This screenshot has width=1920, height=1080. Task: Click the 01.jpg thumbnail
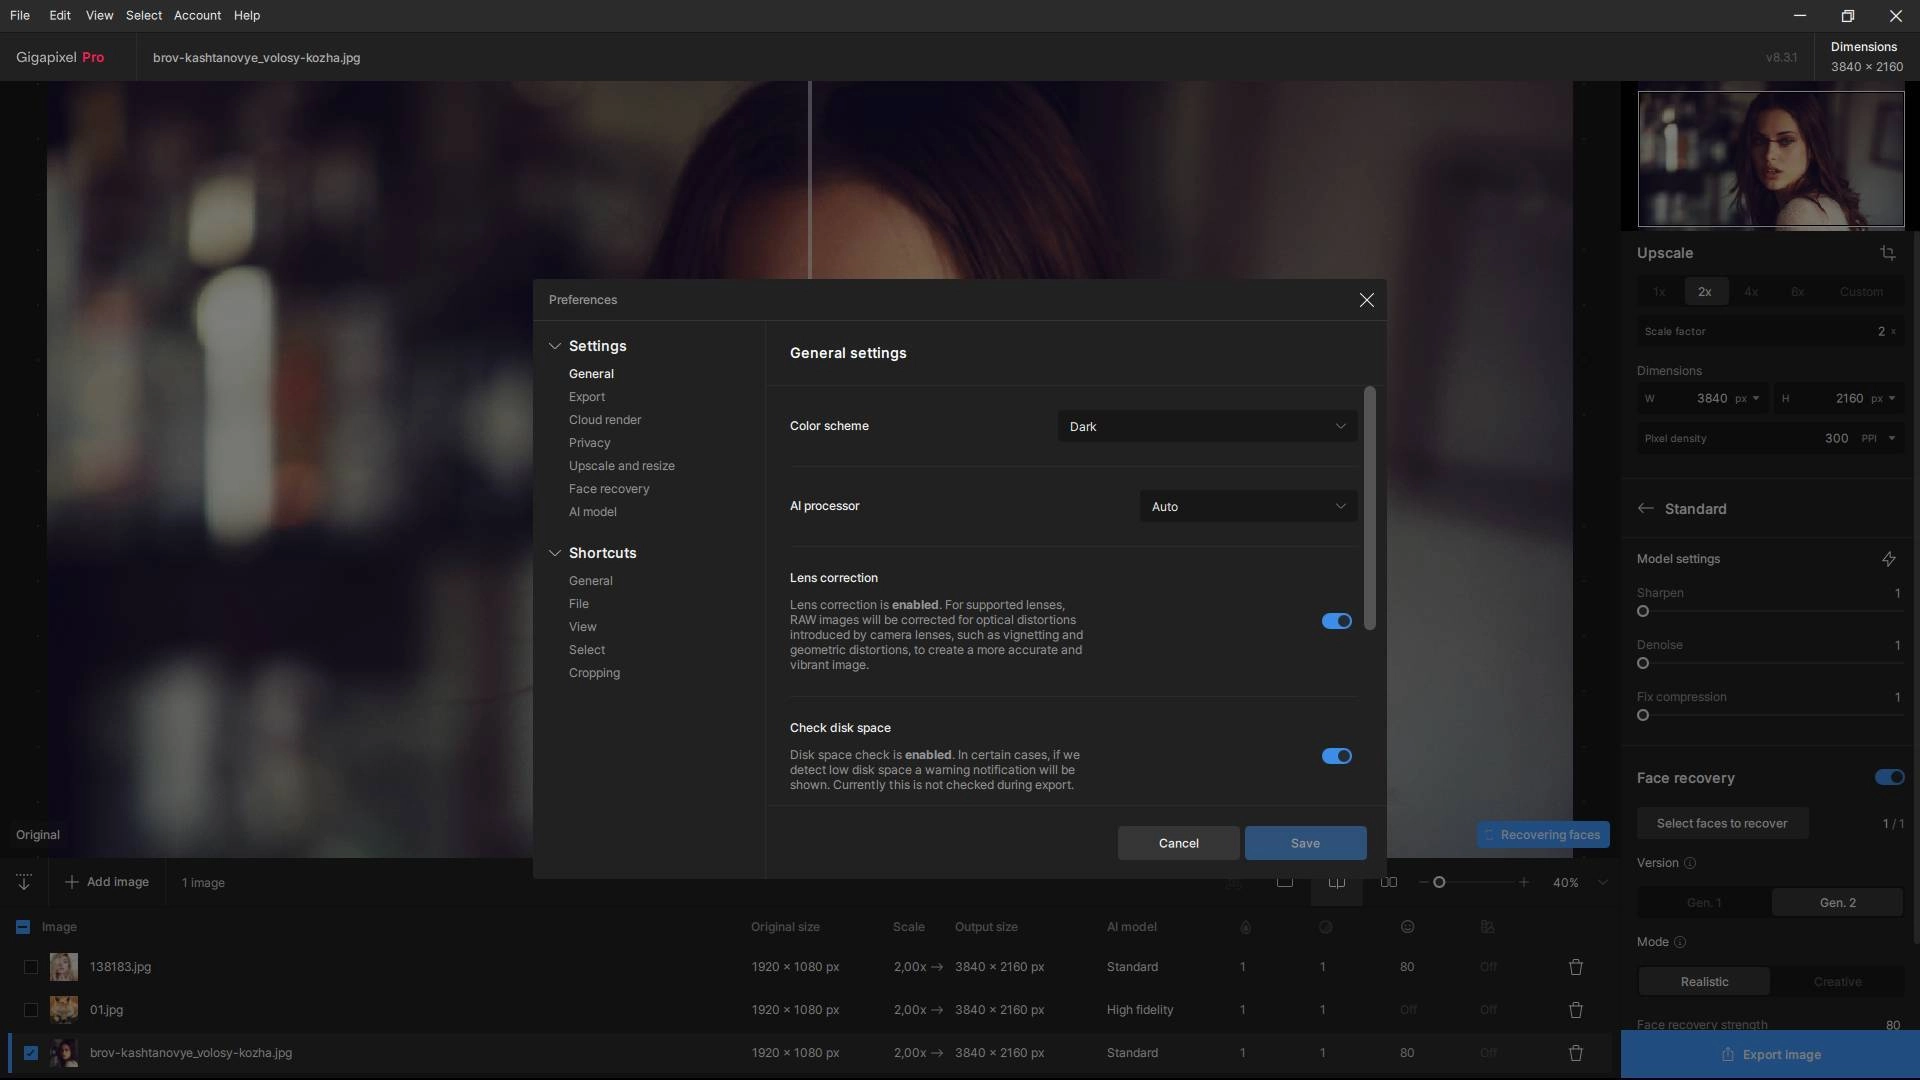64,1010
